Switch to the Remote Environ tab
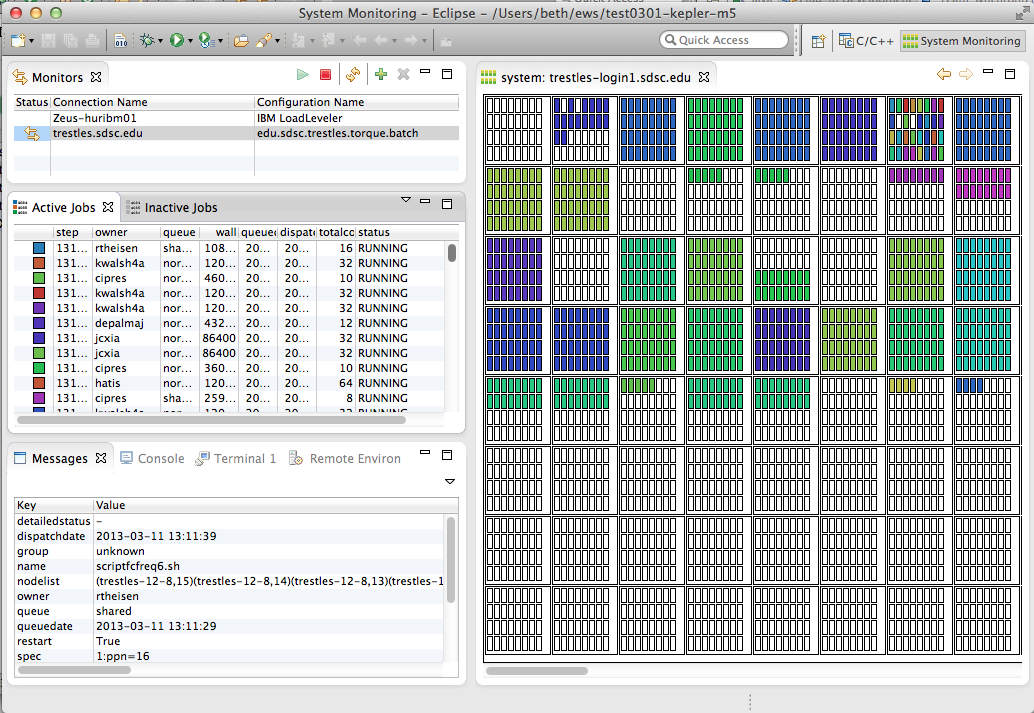The image size is (1034, 713). (x=345, y=458)
